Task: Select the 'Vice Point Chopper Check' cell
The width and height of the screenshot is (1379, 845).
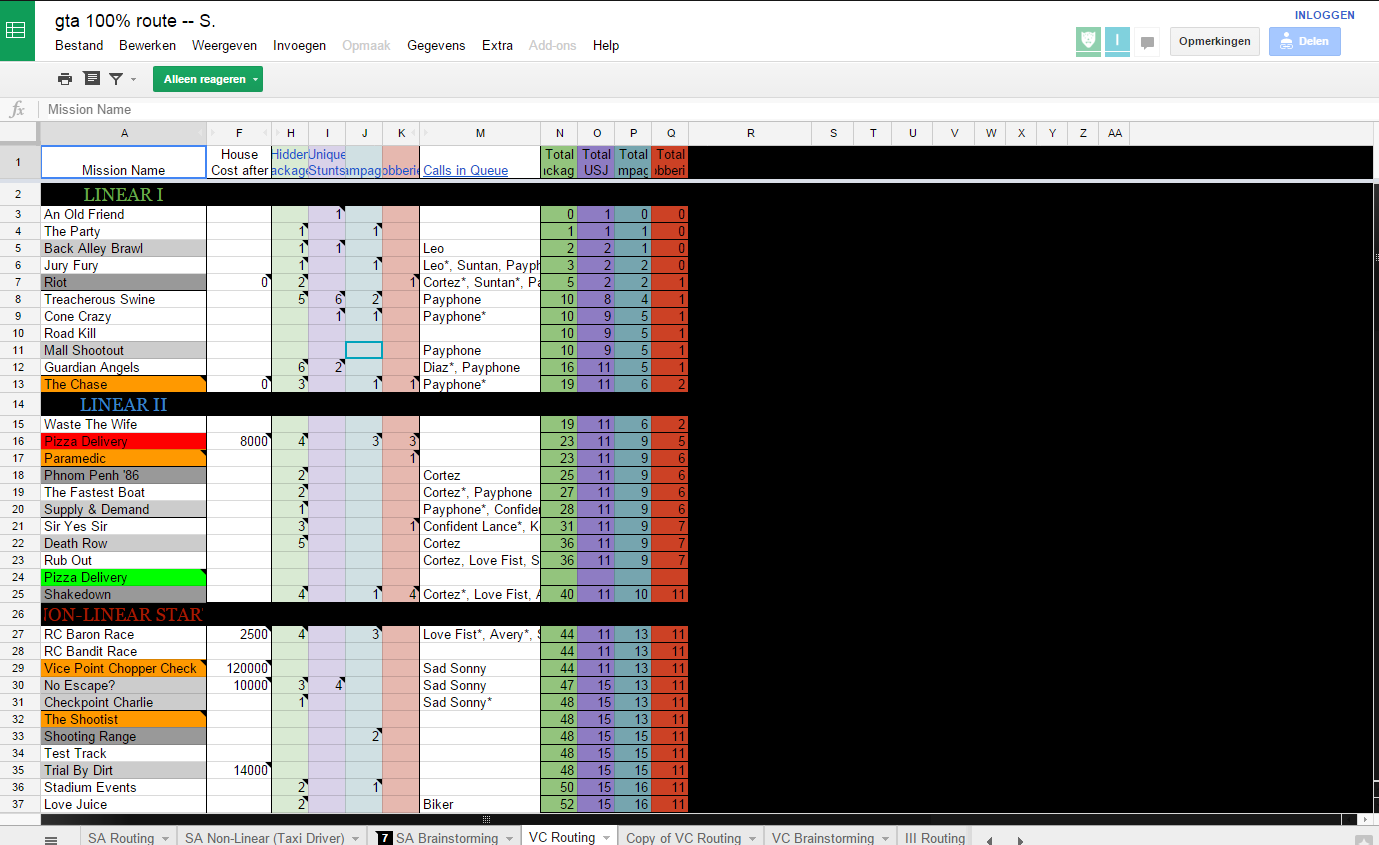Action: click(x=124, y=669)
